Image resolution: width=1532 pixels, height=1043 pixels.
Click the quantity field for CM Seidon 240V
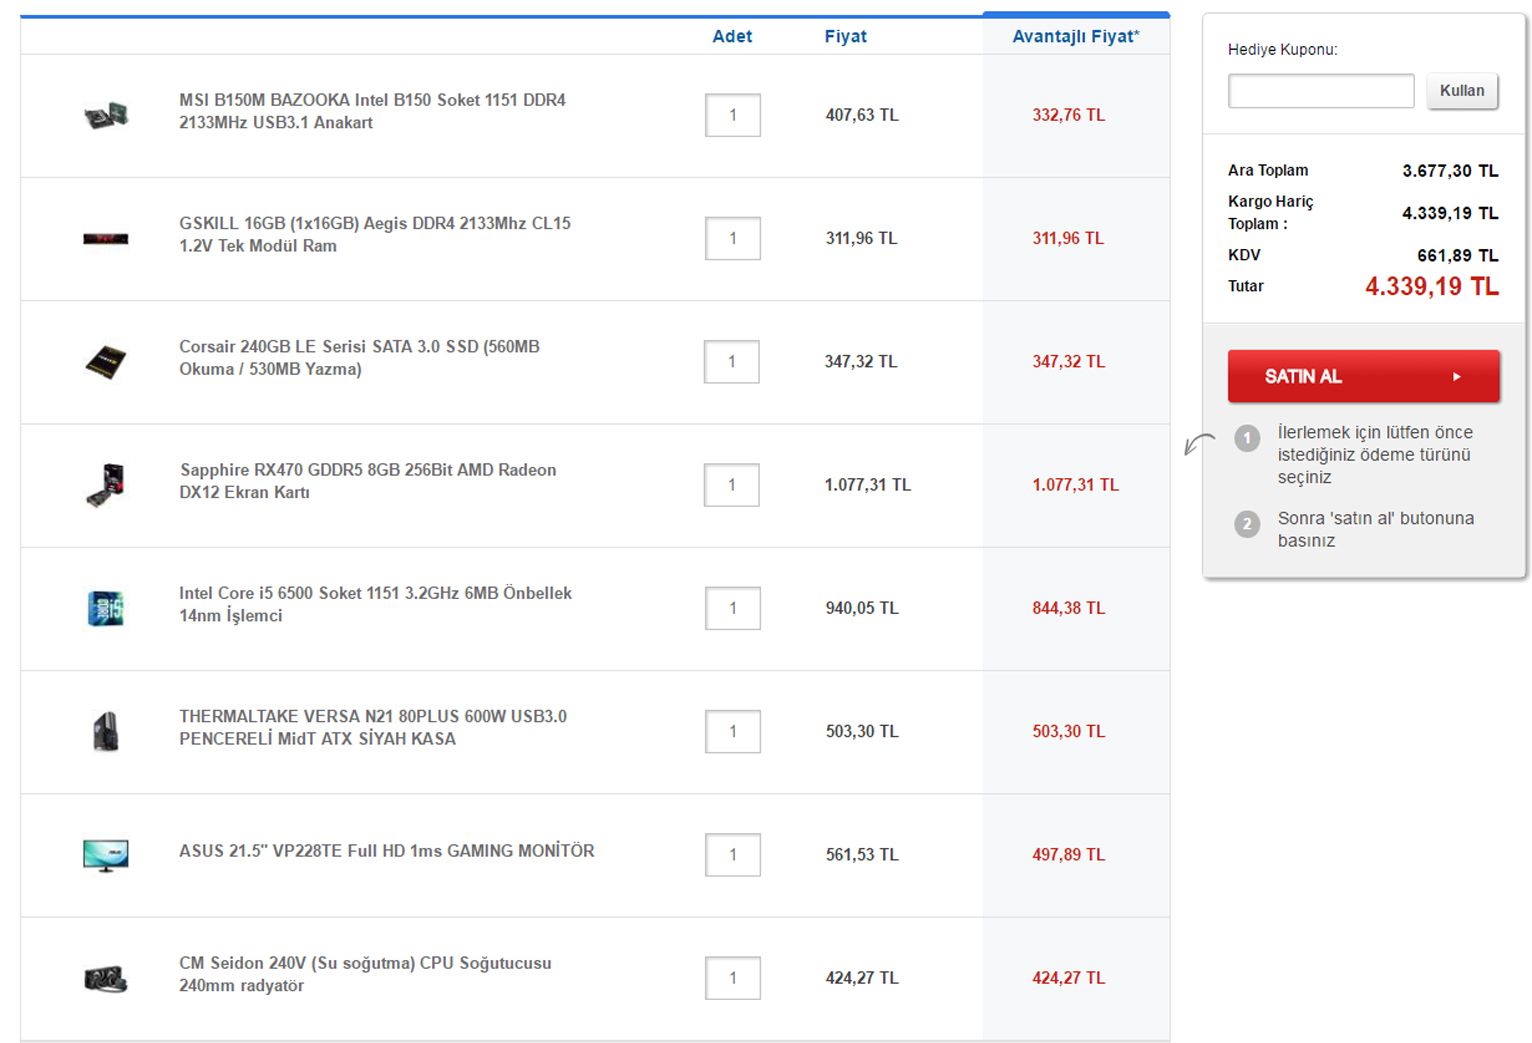(733, 978)
